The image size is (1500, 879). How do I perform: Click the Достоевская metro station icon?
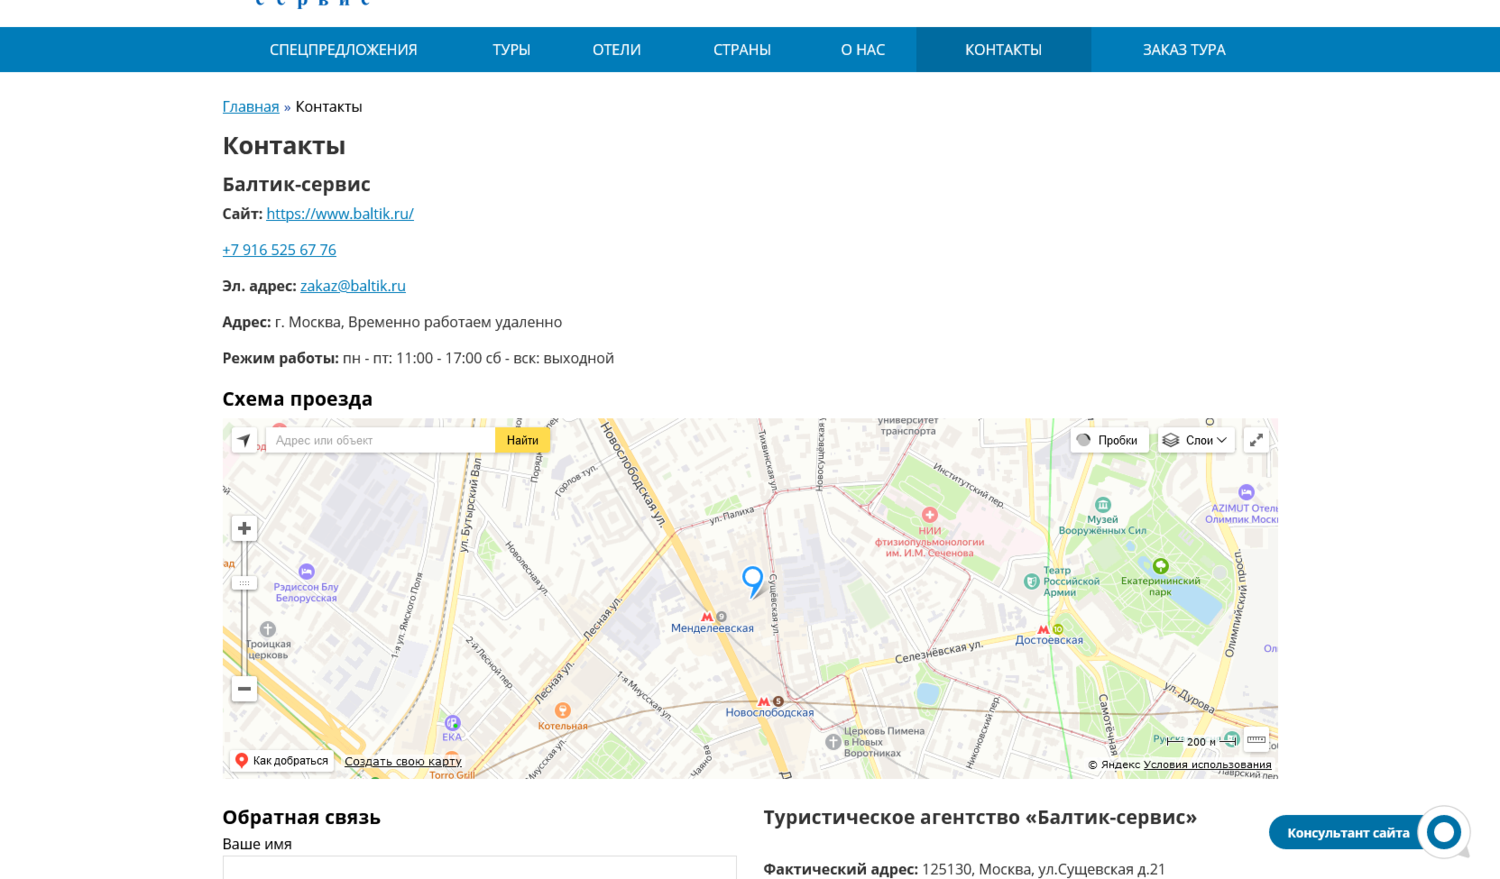(1044, 629)
